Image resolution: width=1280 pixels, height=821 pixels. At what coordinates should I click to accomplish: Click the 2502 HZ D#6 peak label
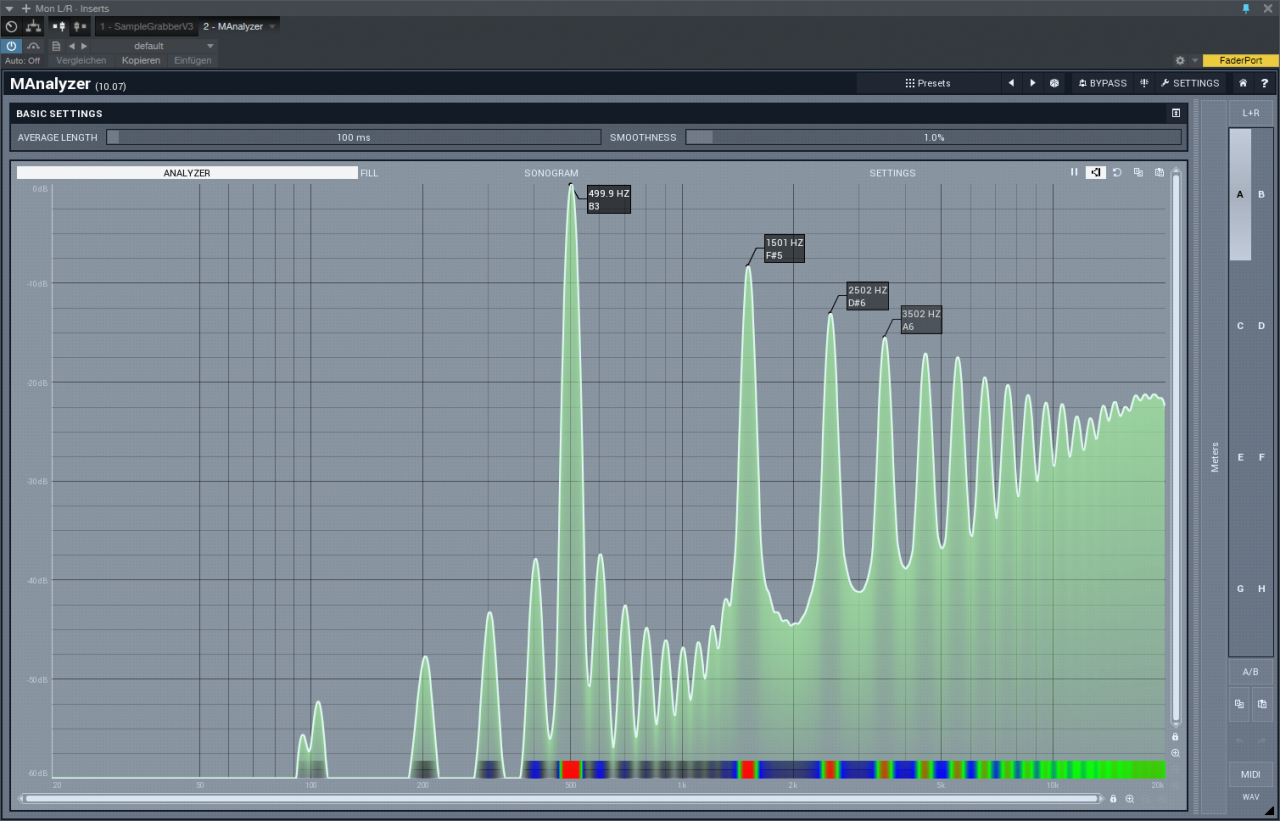tap(867, 297)
